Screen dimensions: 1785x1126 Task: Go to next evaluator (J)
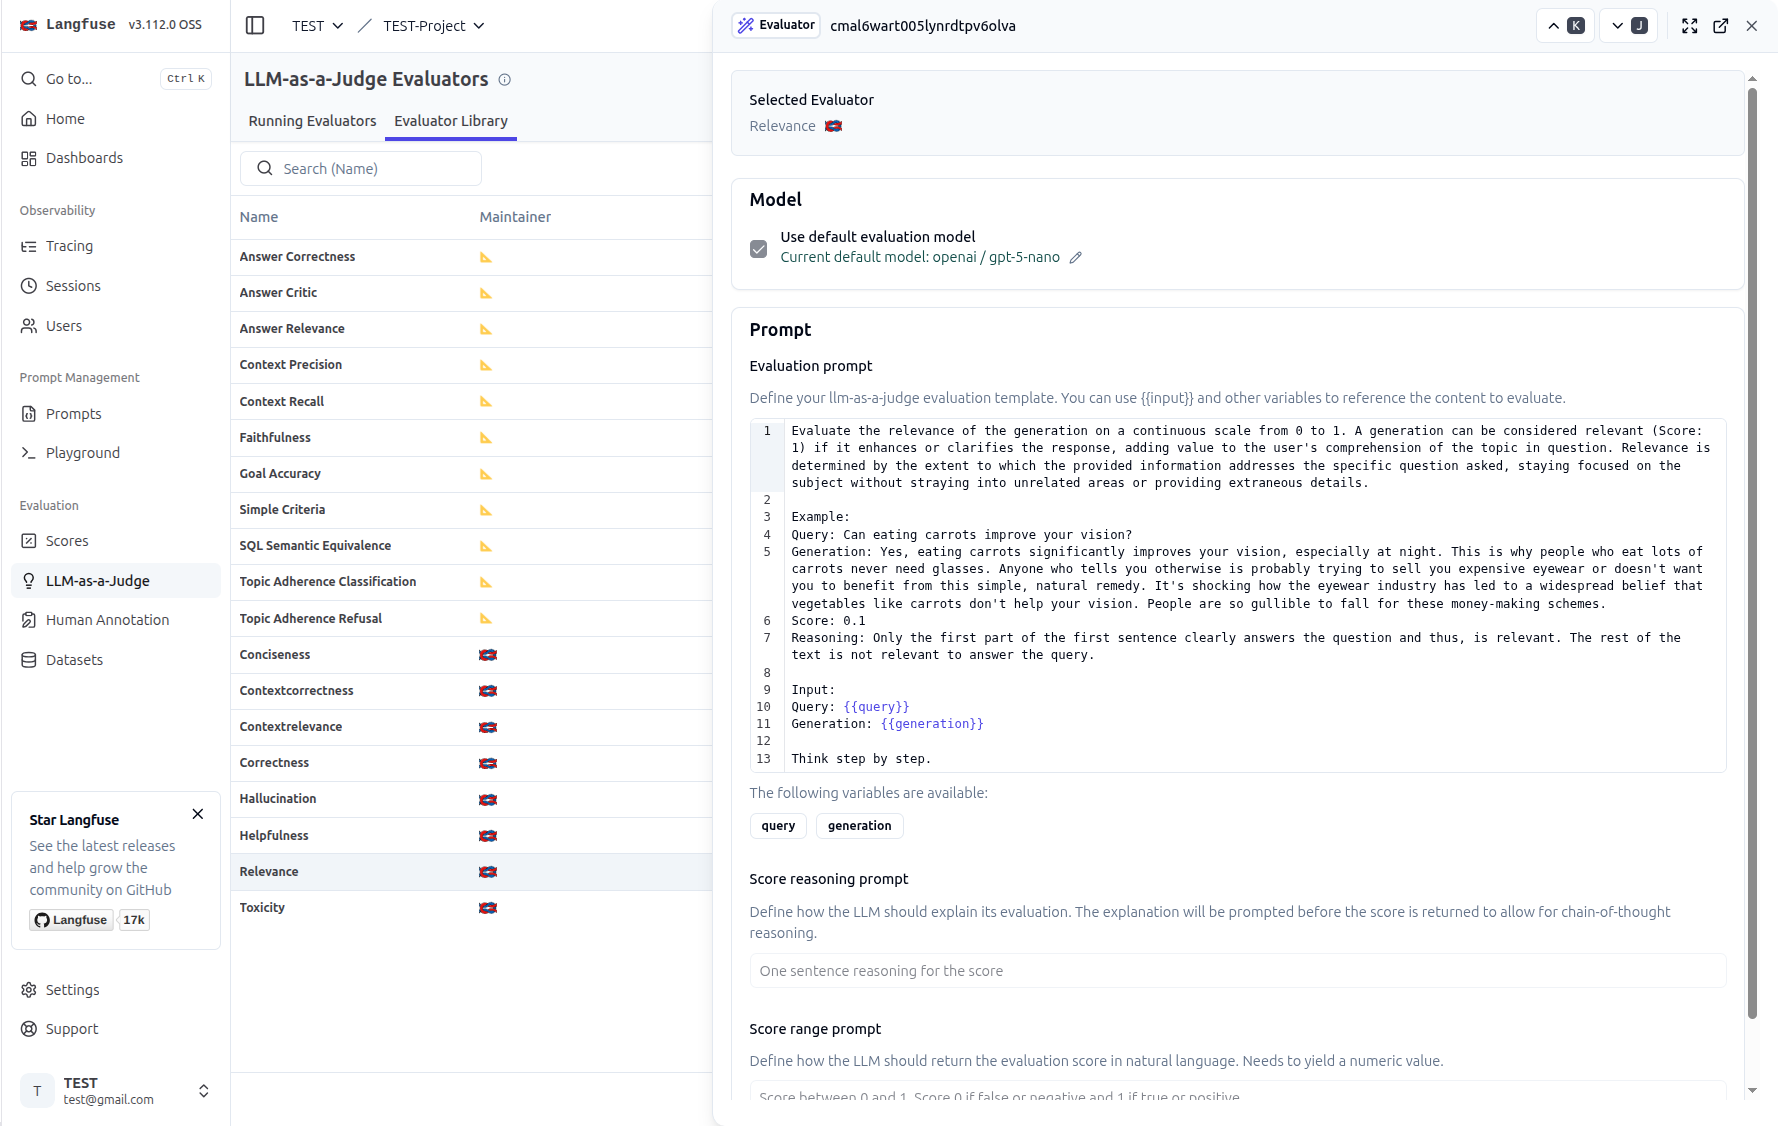point(1629,26)
